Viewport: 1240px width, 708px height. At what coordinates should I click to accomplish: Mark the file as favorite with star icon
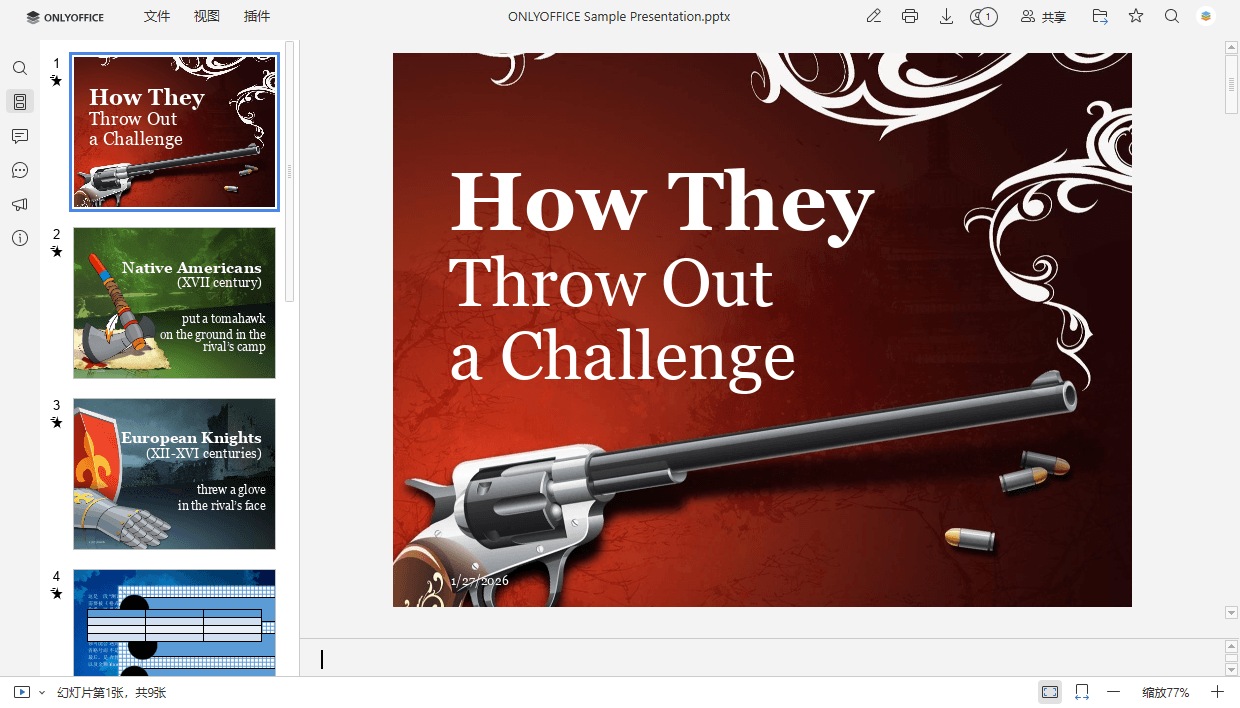click(1136, 16)
